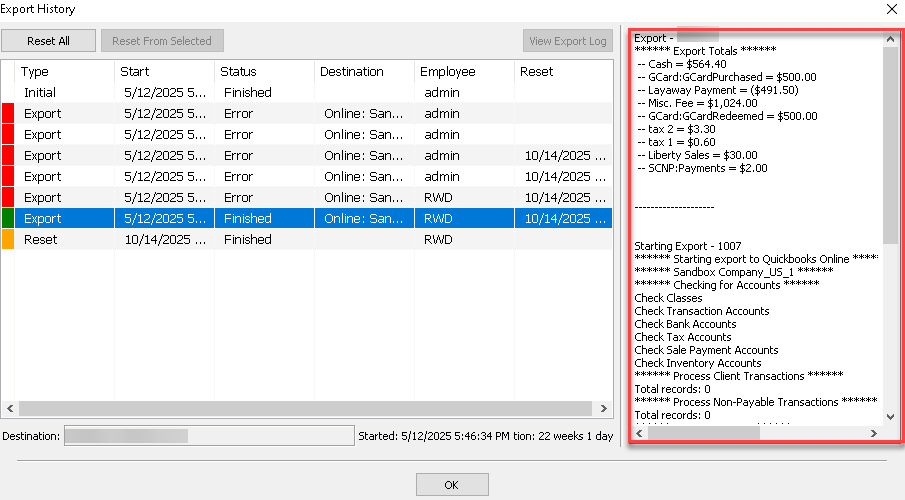Click the 'Process Client Transactions' line
This screenshot has width=905, height=500.
[739, 376]
